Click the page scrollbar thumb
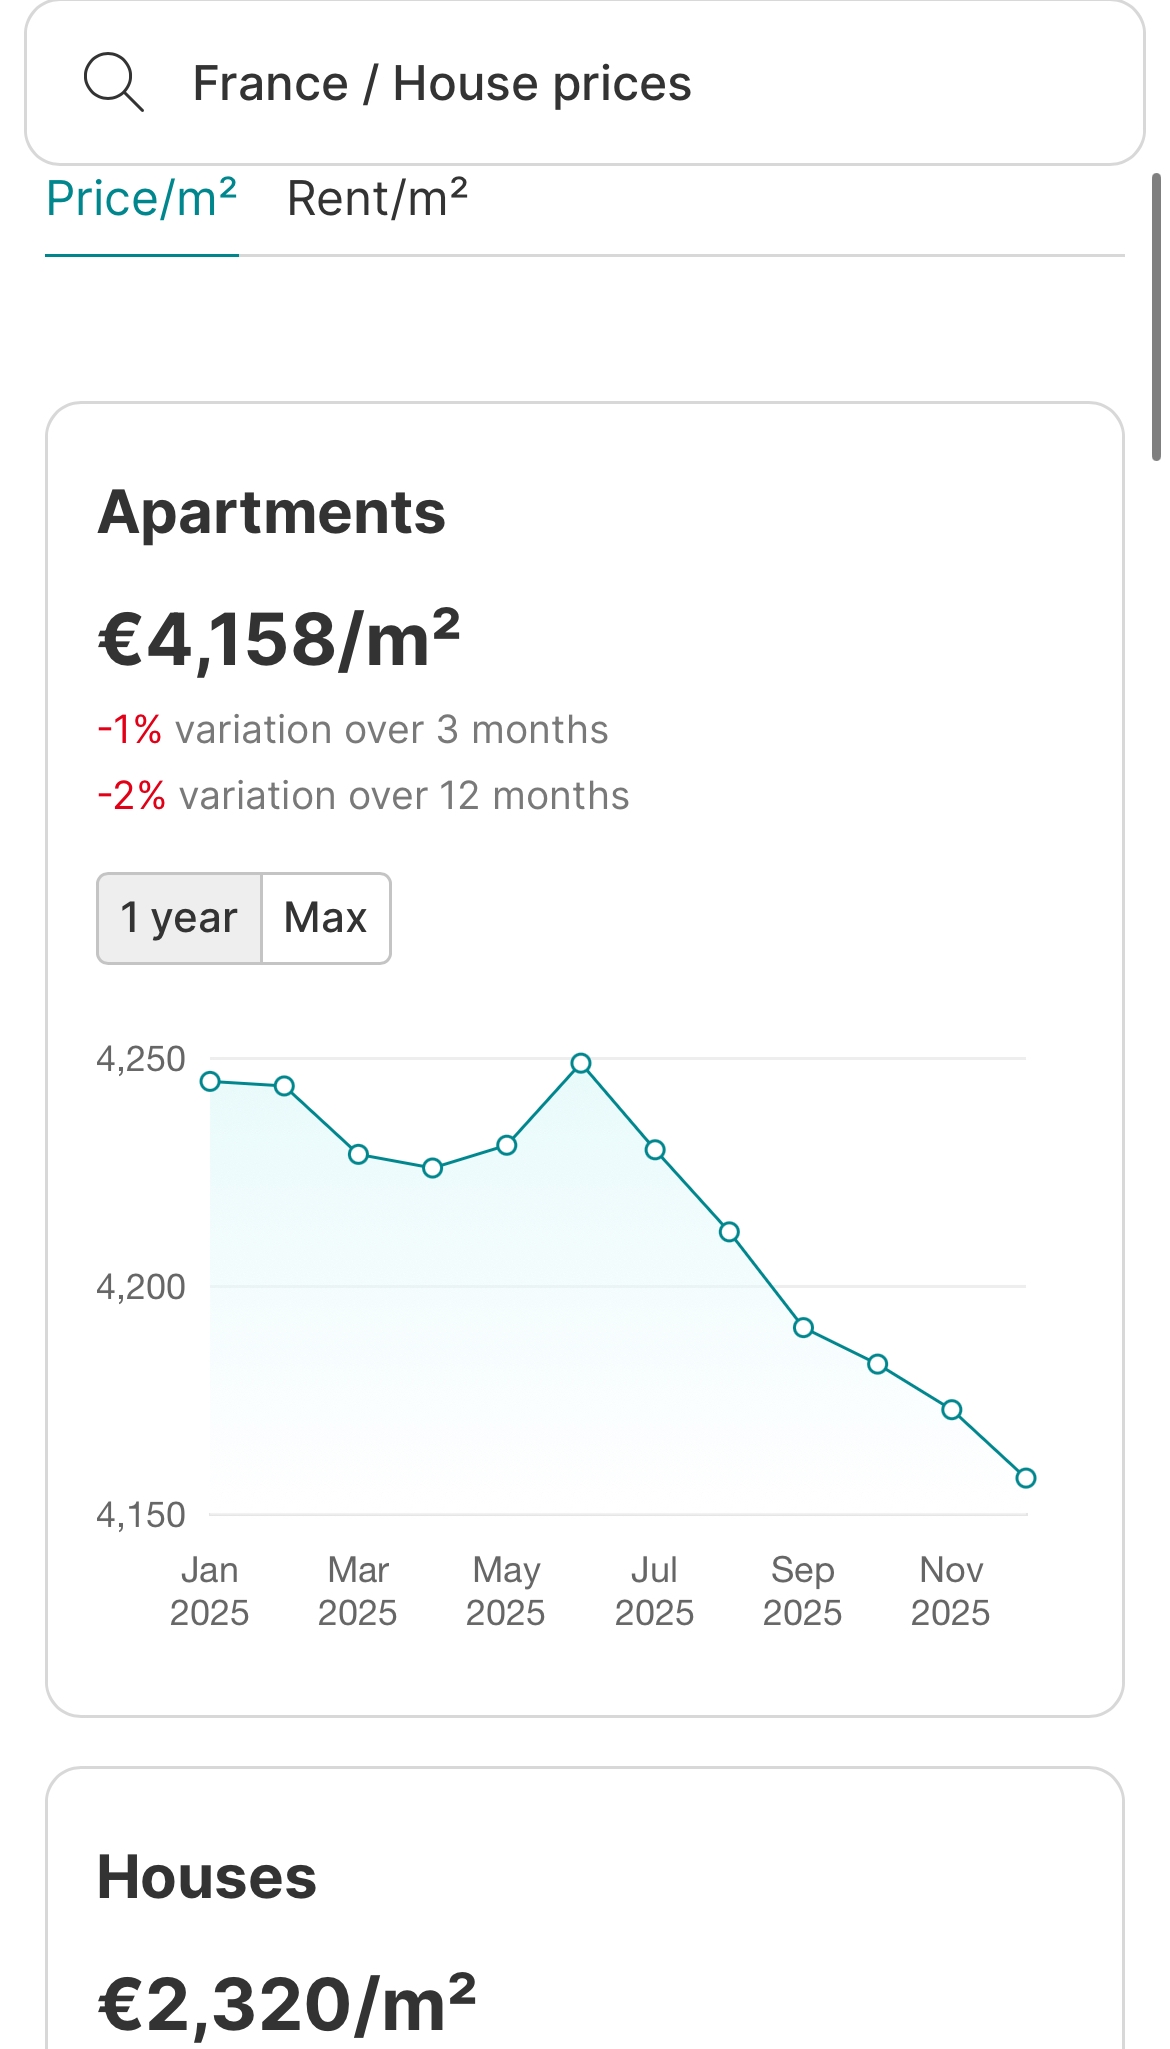 [1156, 315]
